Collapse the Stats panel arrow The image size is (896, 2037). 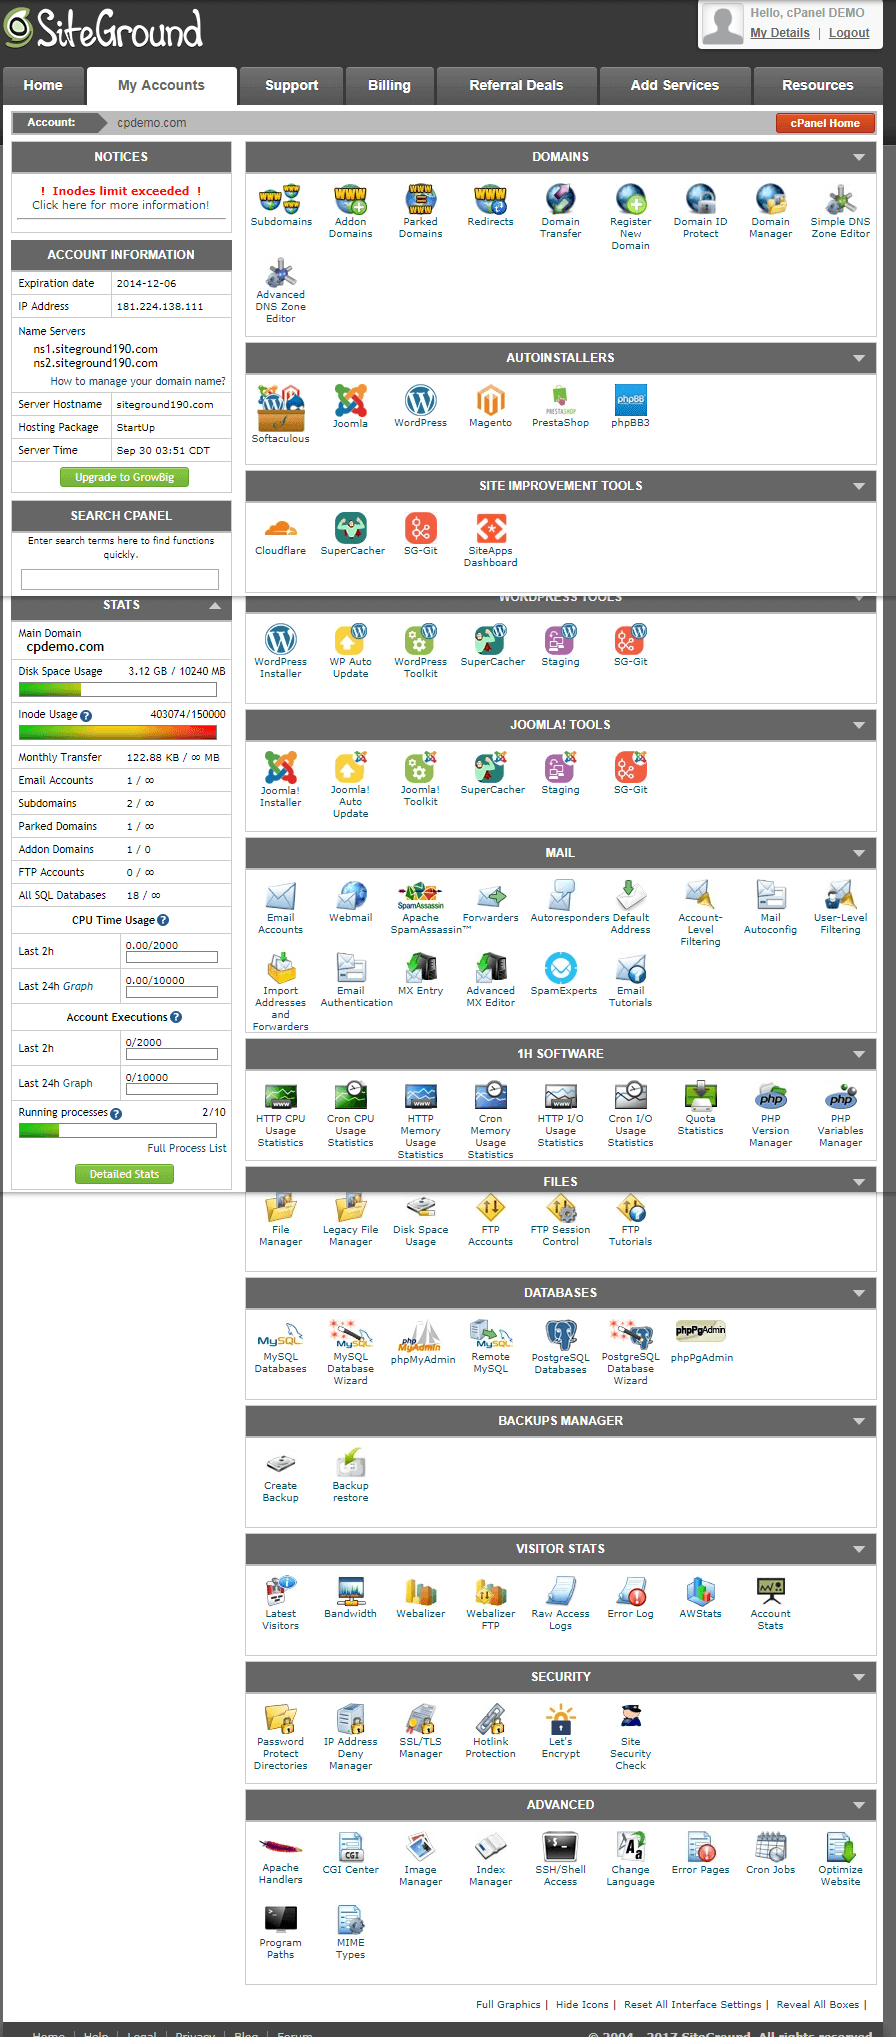pyautogui.click(x=214, y=605)
